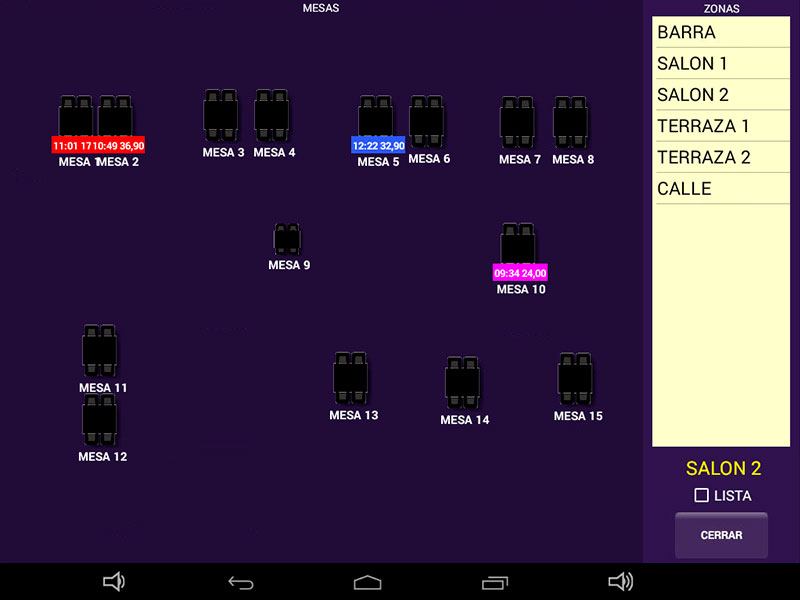Click the MESA 11 label
This screenshot has height=600, width=800.
point(103,388)
